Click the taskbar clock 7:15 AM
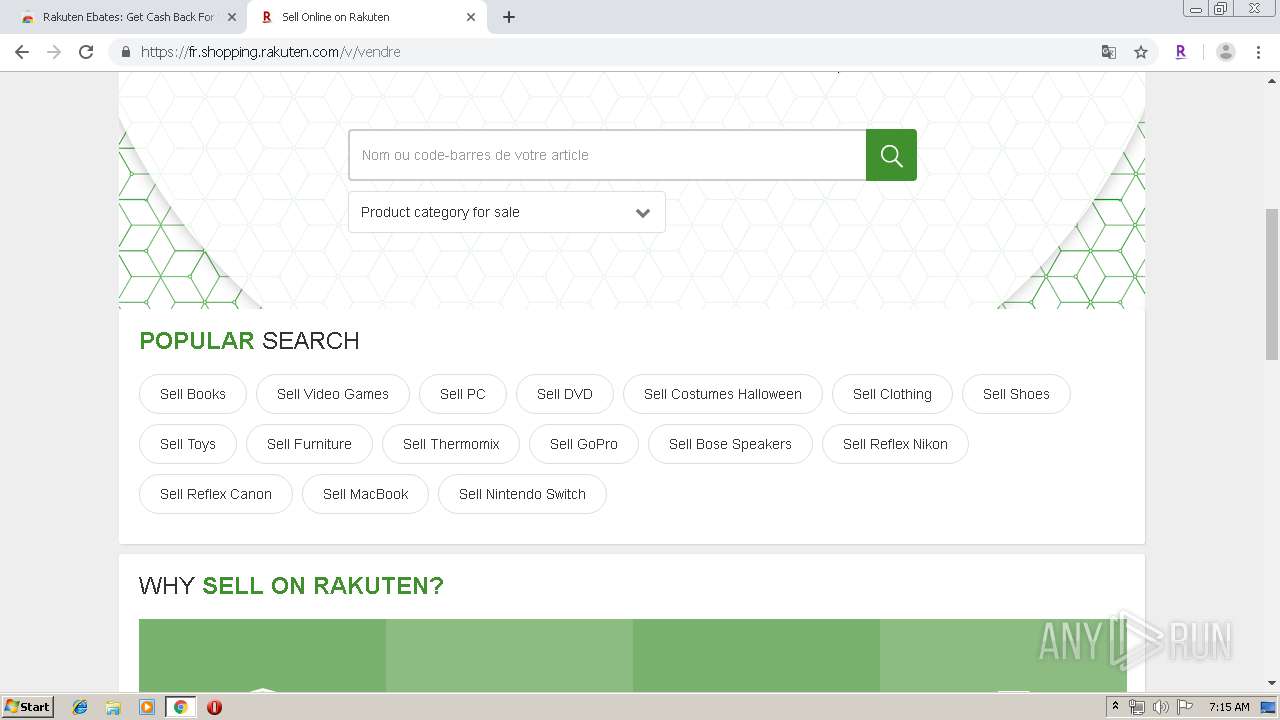 [x=1229, y=707]
